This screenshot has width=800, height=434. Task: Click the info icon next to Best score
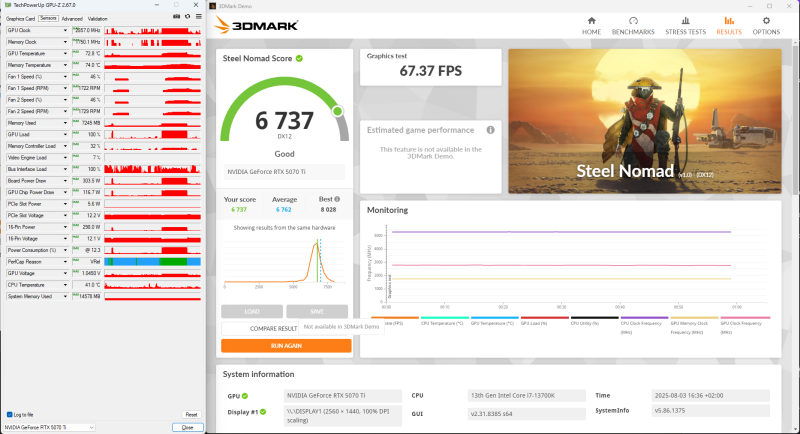(x=337, y=199)
